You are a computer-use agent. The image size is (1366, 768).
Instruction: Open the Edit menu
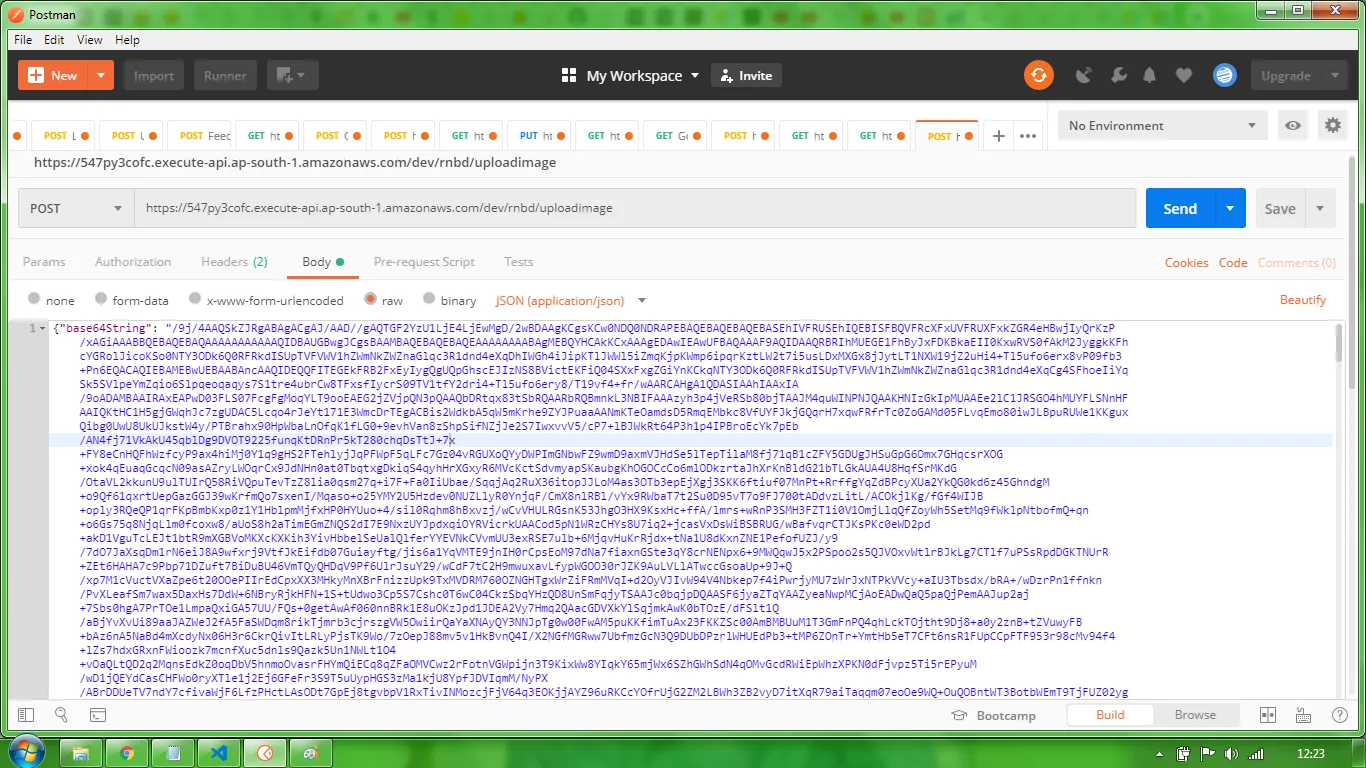[x=54, y=40]
